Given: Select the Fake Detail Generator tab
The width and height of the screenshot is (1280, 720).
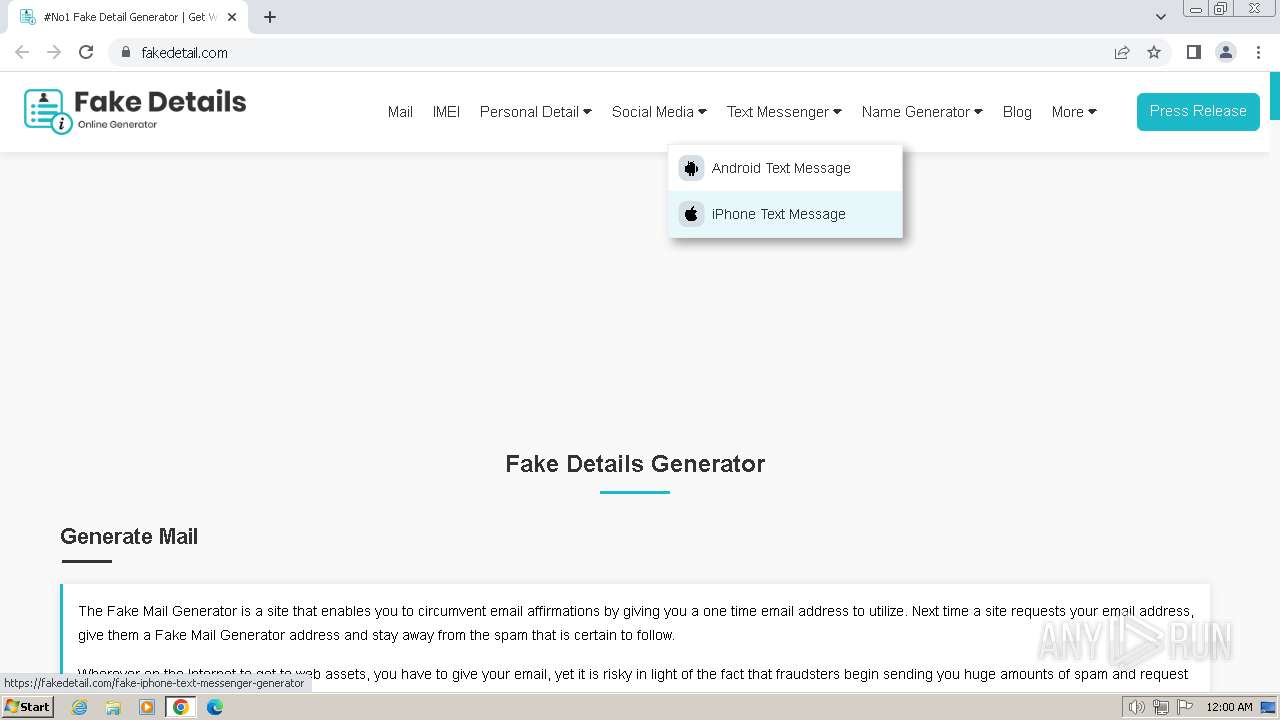Looking at the screenshot, I should [128, 17].
